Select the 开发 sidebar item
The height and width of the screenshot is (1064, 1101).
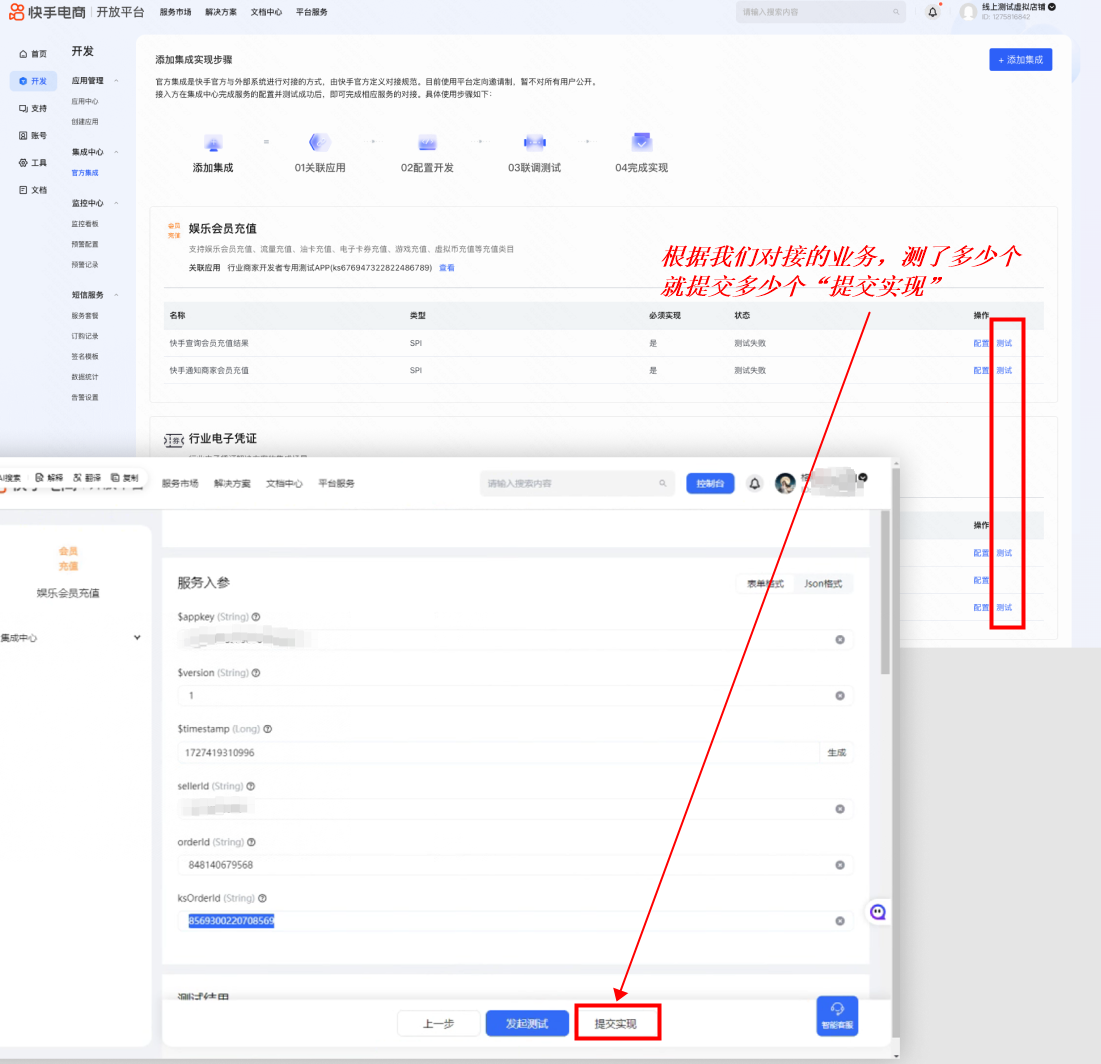click(x=33, y=81)
